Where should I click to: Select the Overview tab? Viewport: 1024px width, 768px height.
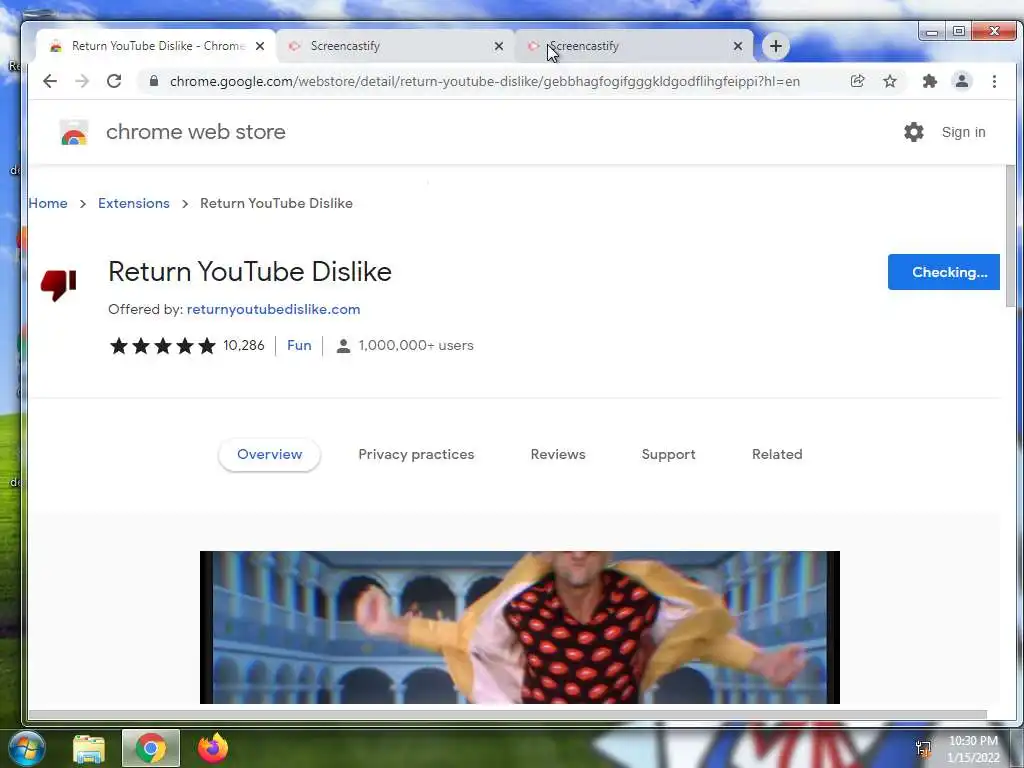(x=270, y=455)
